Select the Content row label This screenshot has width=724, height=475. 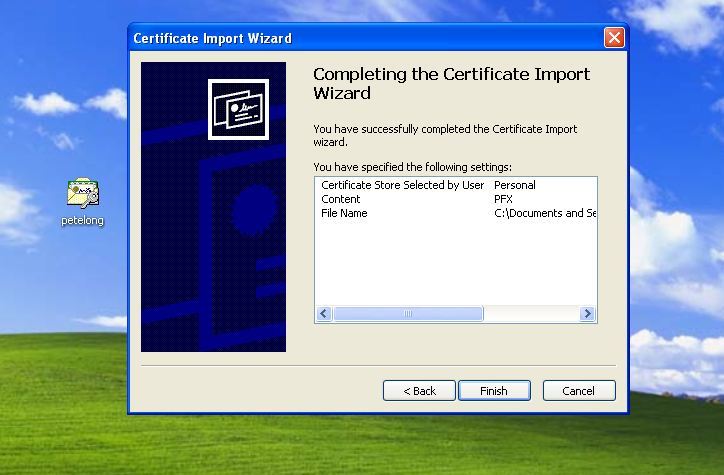pyautogui.click(x=341, y=199)
